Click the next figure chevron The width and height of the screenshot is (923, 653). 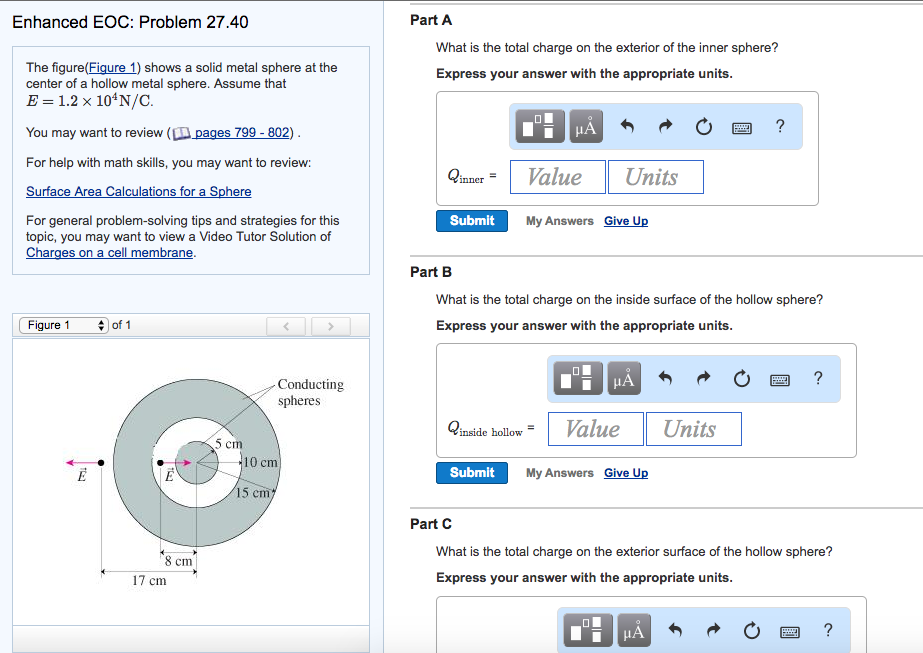point(330,325)
